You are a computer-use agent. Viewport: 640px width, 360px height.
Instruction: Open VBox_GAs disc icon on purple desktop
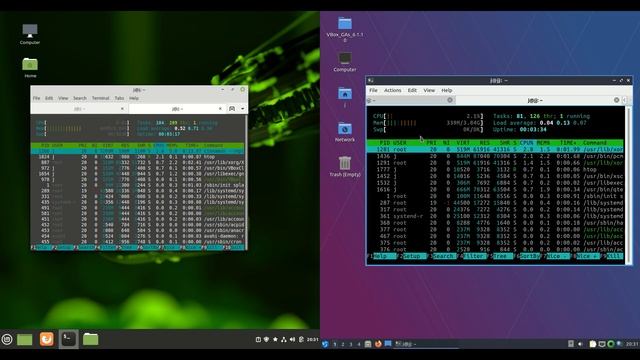tap(345, 29)
